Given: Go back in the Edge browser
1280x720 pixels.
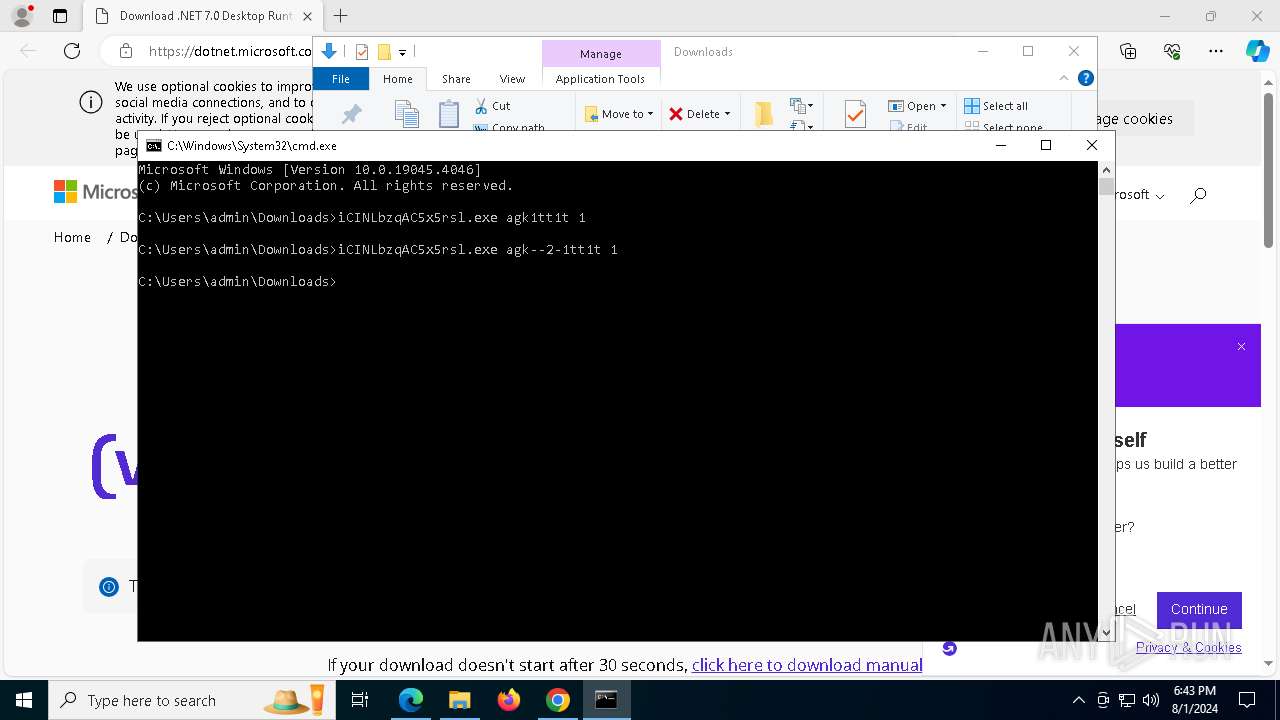Looking at the screenshot, I should point(28,51).
